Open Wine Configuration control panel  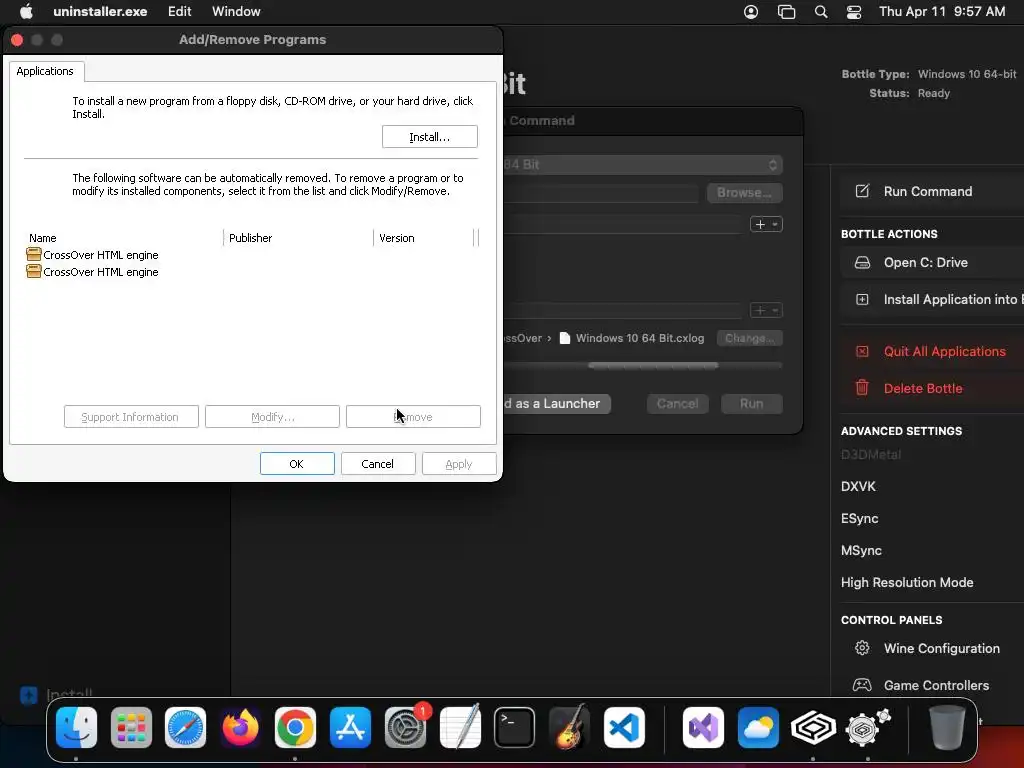932,648
